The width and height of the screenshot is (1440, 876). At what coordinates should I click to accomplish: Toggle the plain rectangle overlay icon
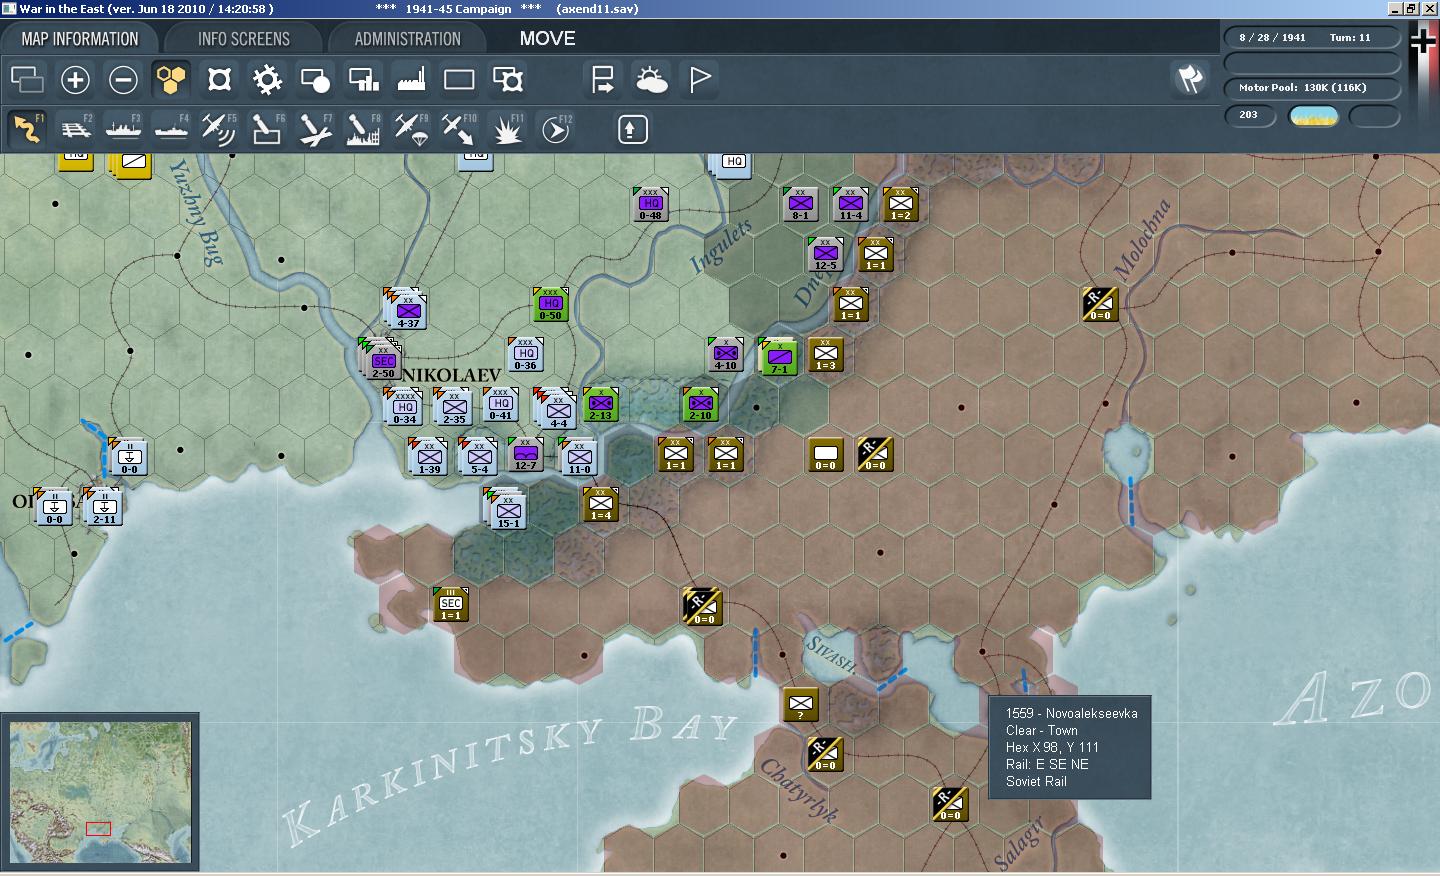459,79
